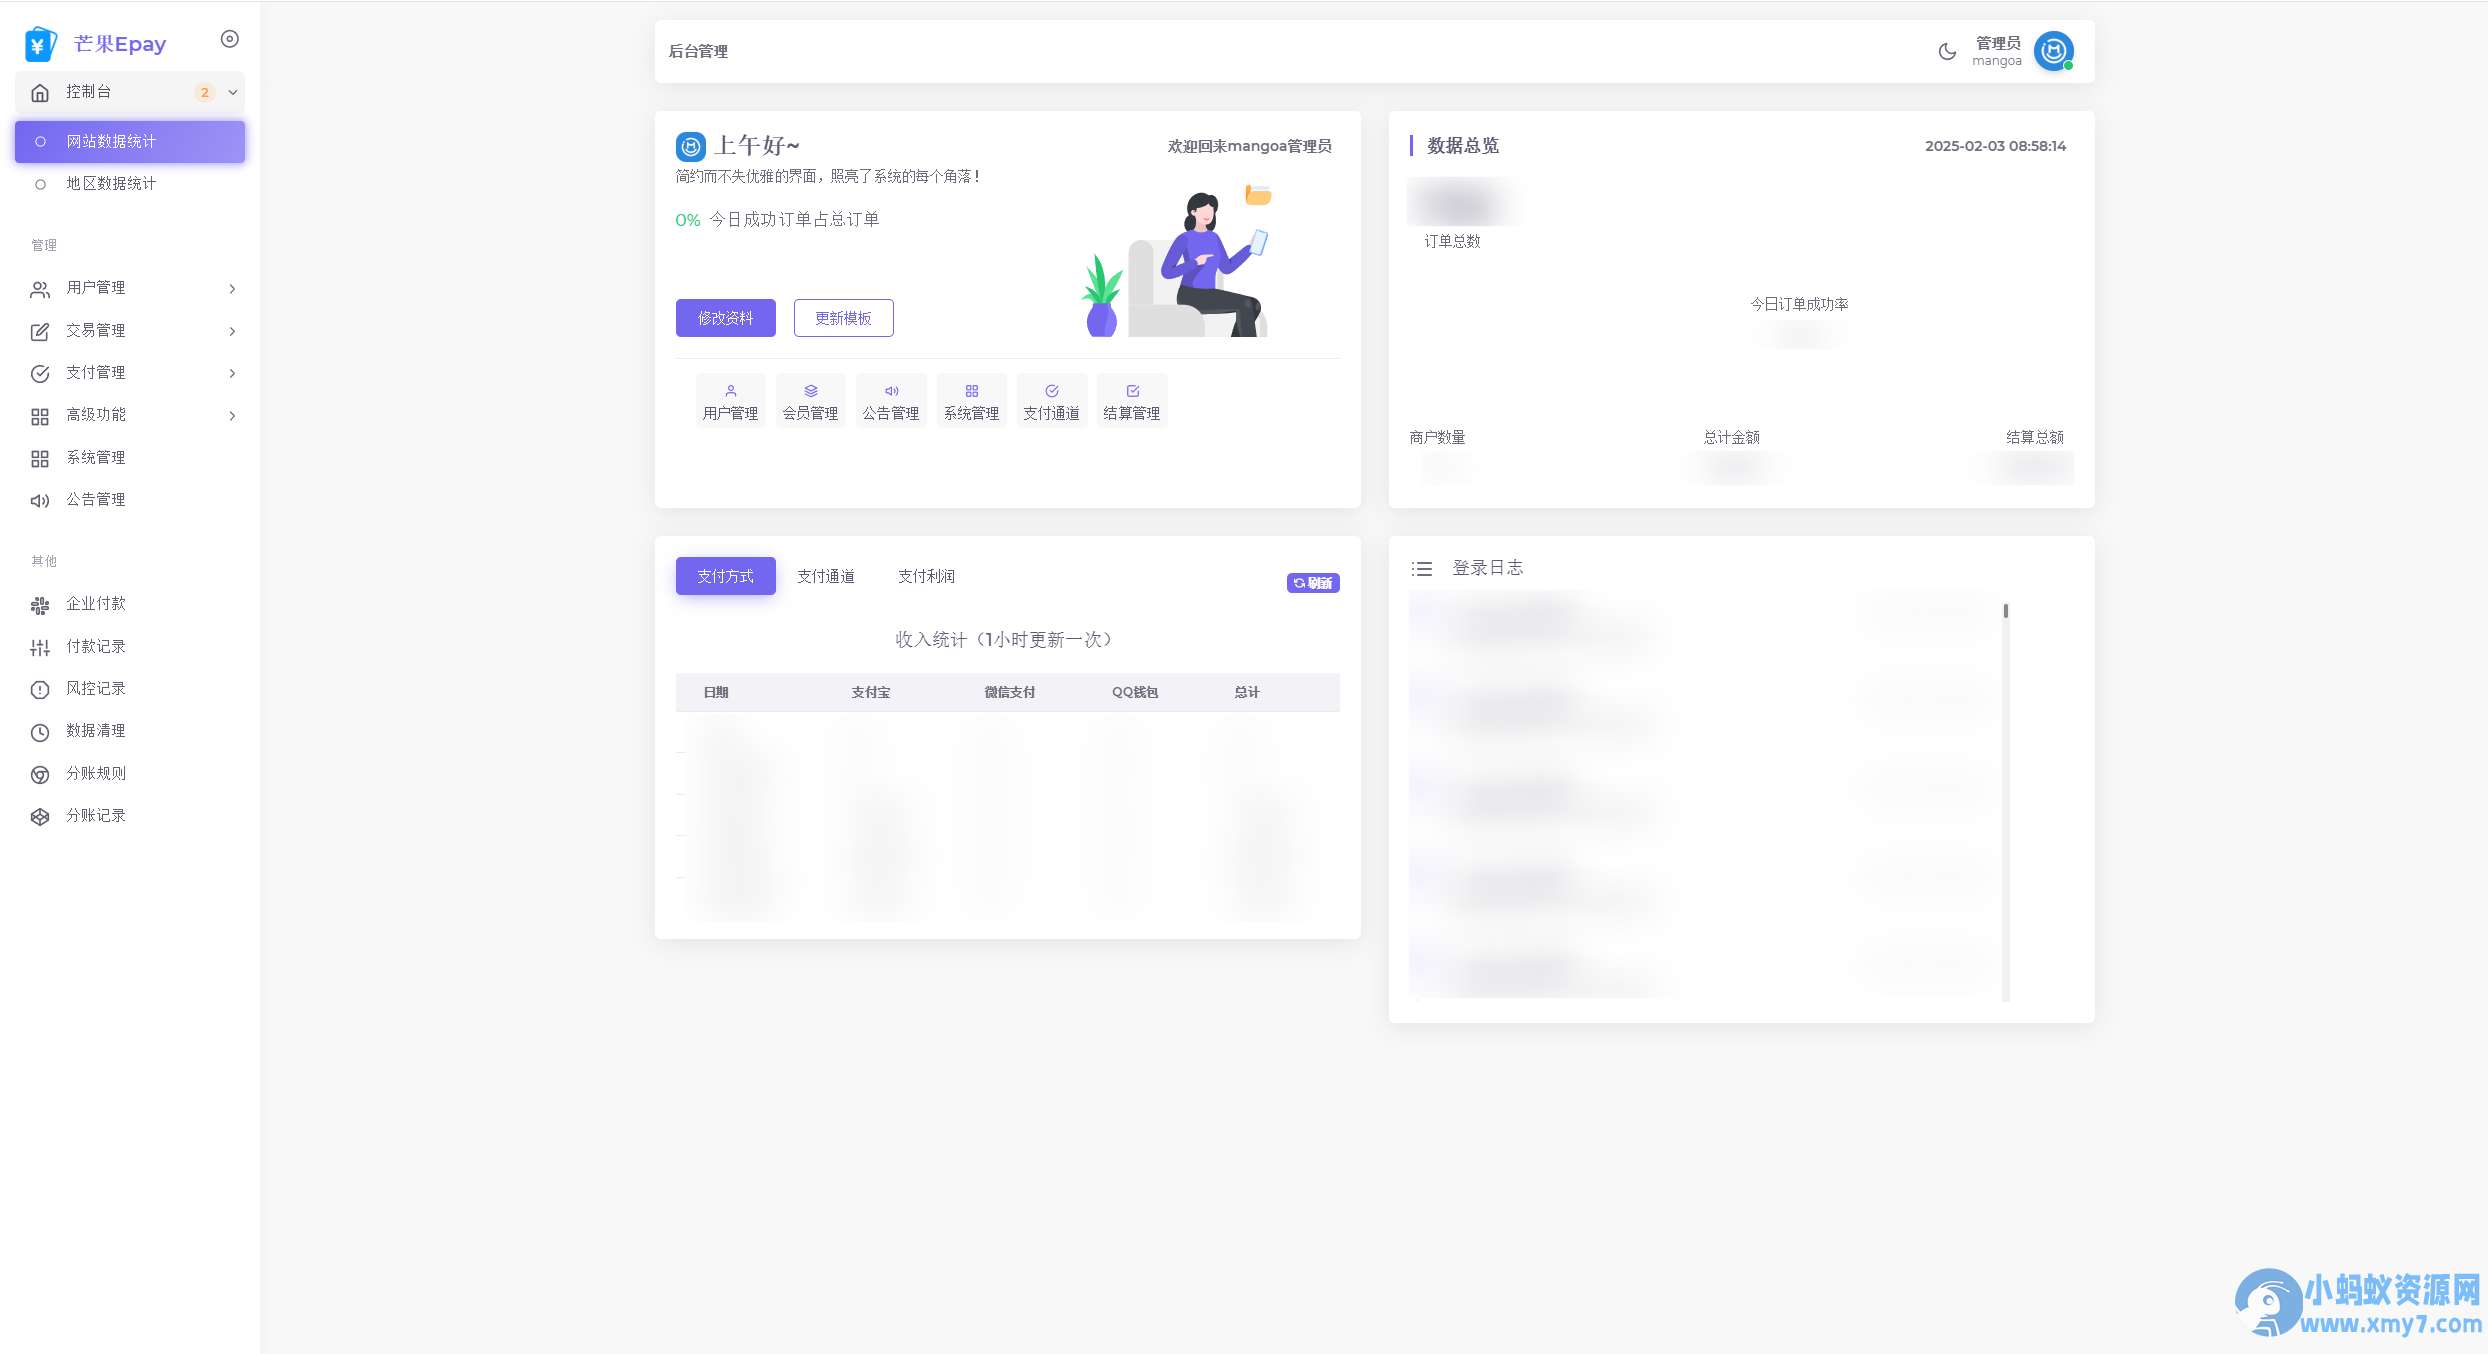The width and height of the screenshot is (2488, 1354).
Task: Toggle dark mode moon icon
Action: click(1947, 51)
